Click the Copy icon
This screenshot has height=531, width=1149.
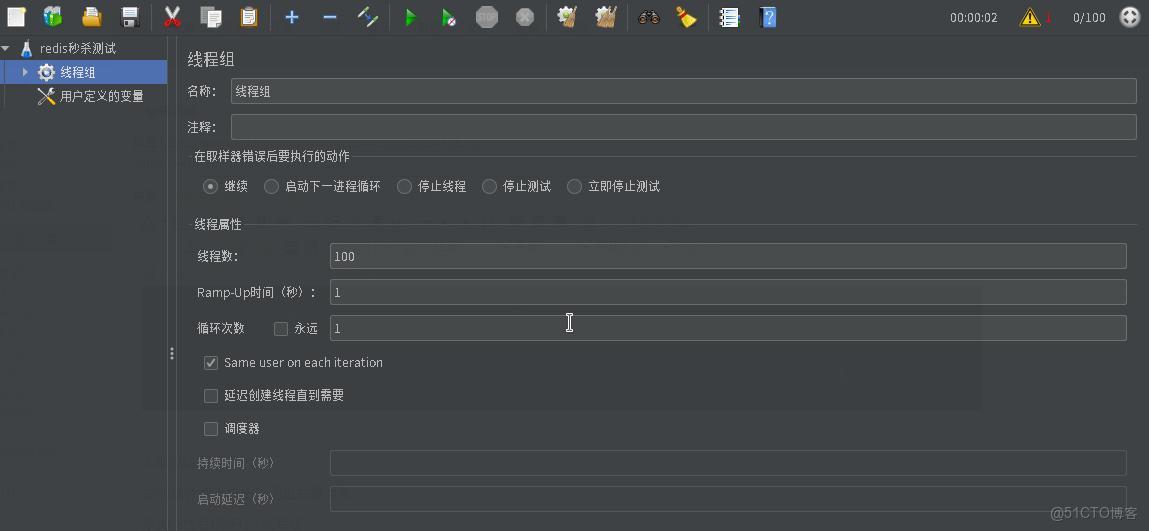211,17
